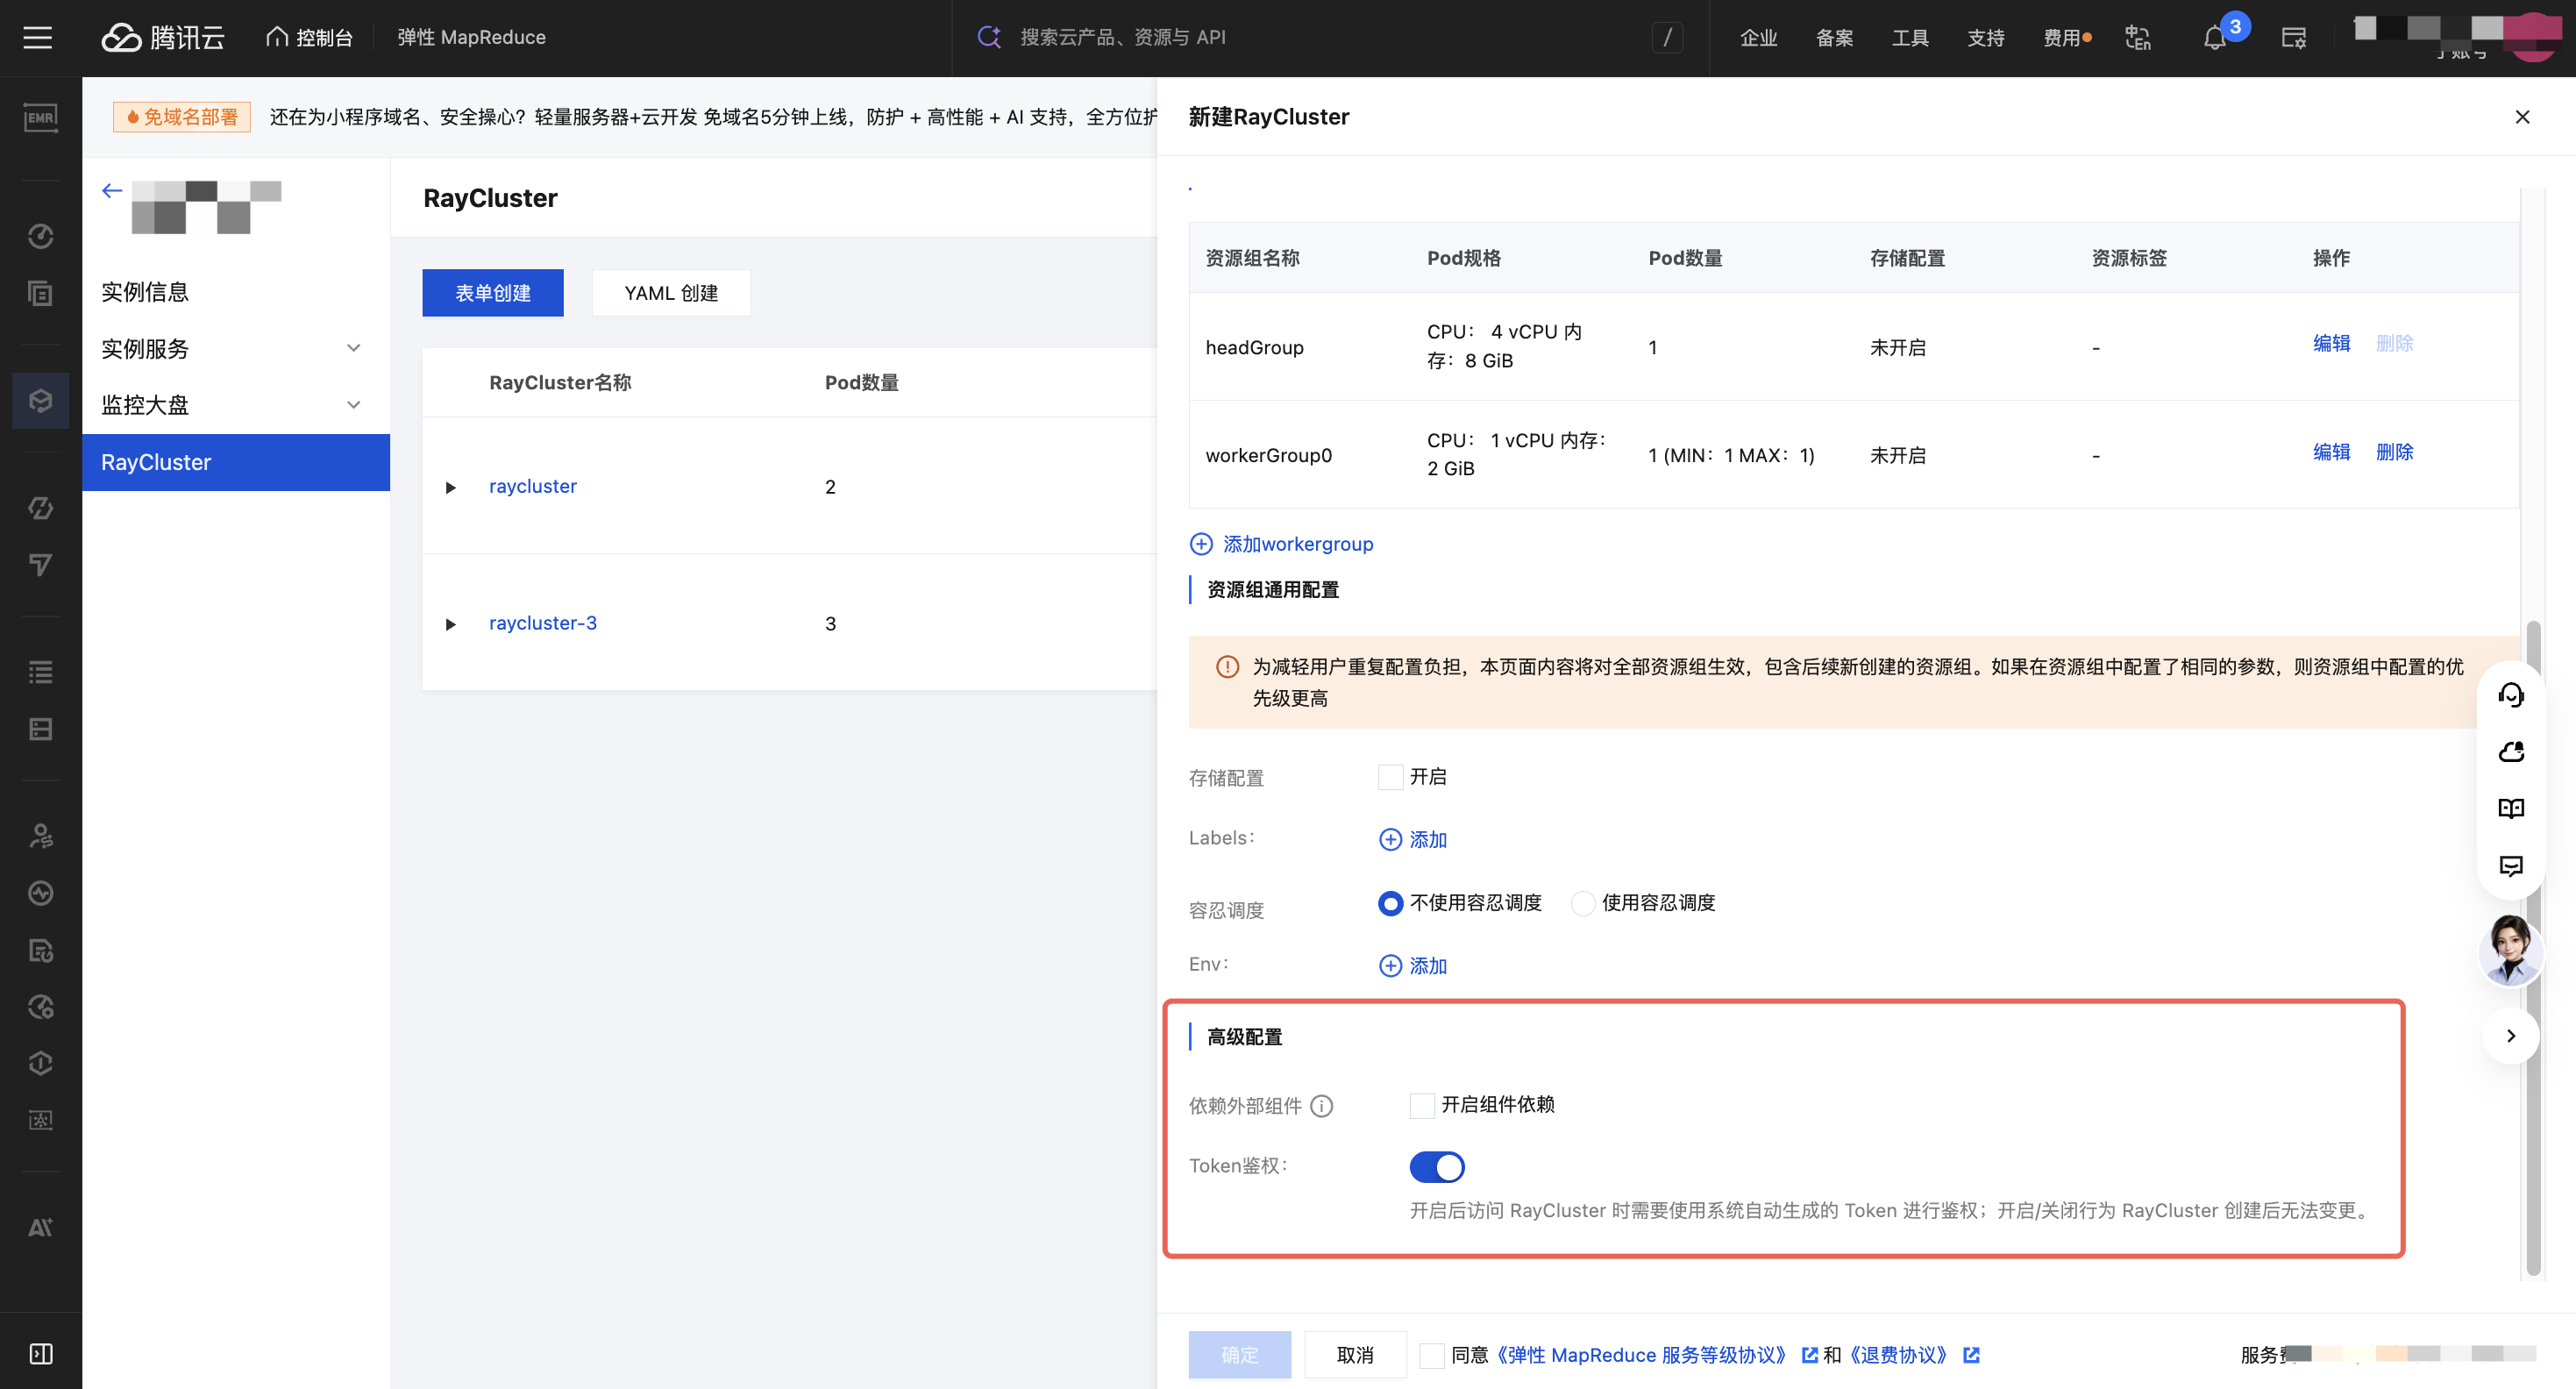This screenshot has width=2576, height=1389.
Task: Click the AI assistant icon in left rail
Action: coord(41,1227)
